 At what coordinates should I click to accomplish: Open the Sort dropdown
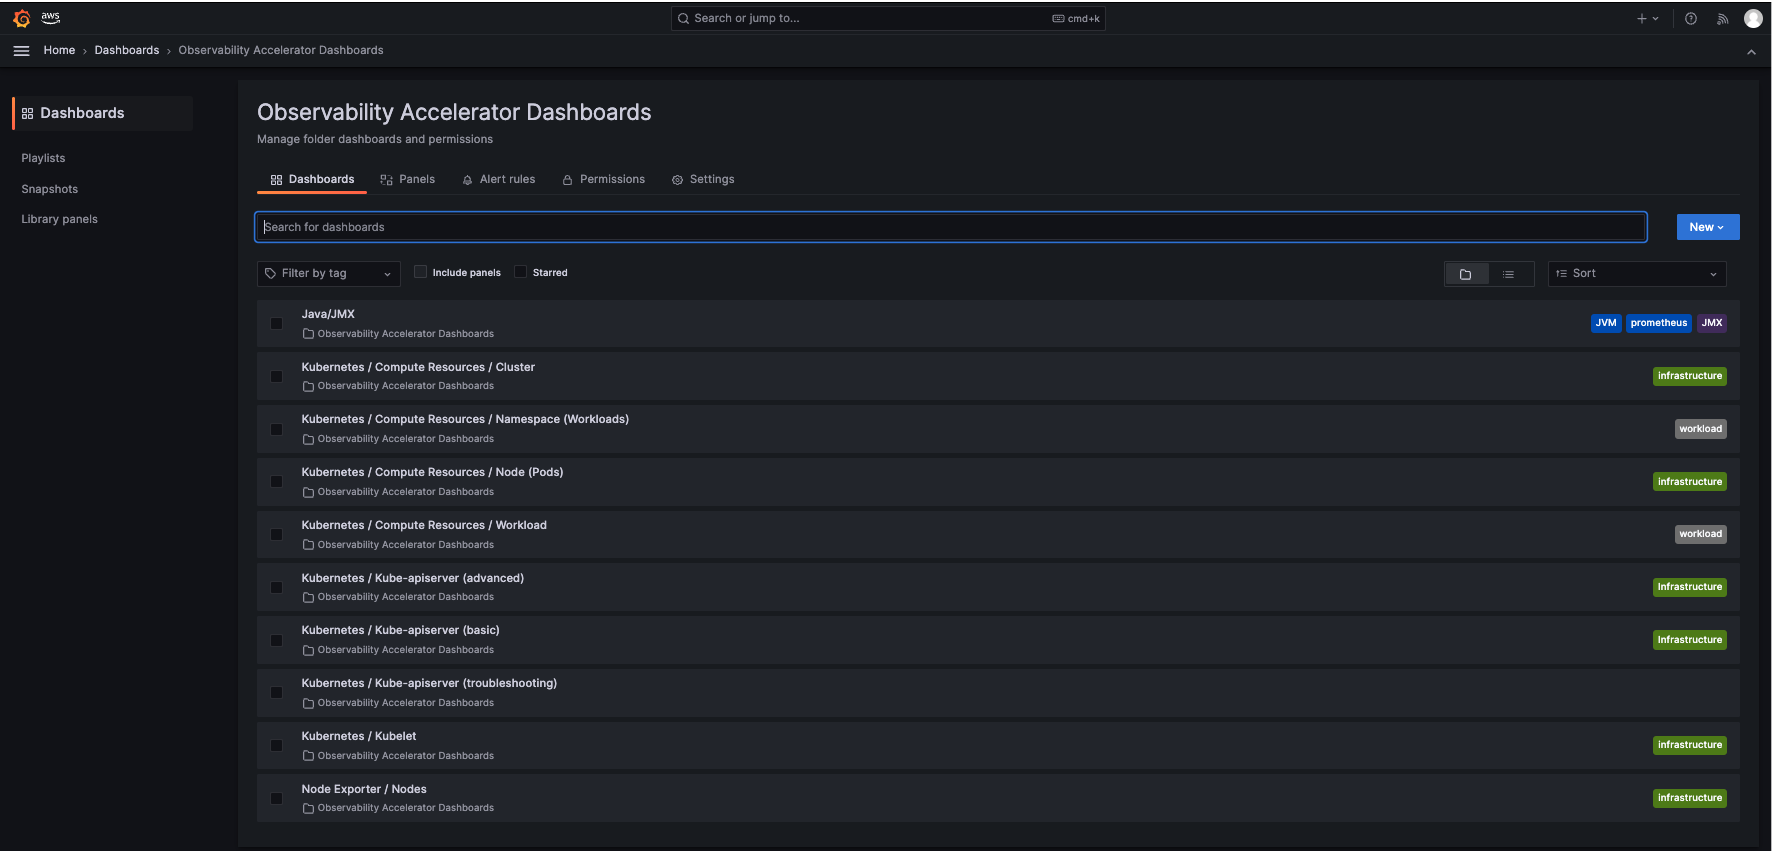click(1637, 273)
